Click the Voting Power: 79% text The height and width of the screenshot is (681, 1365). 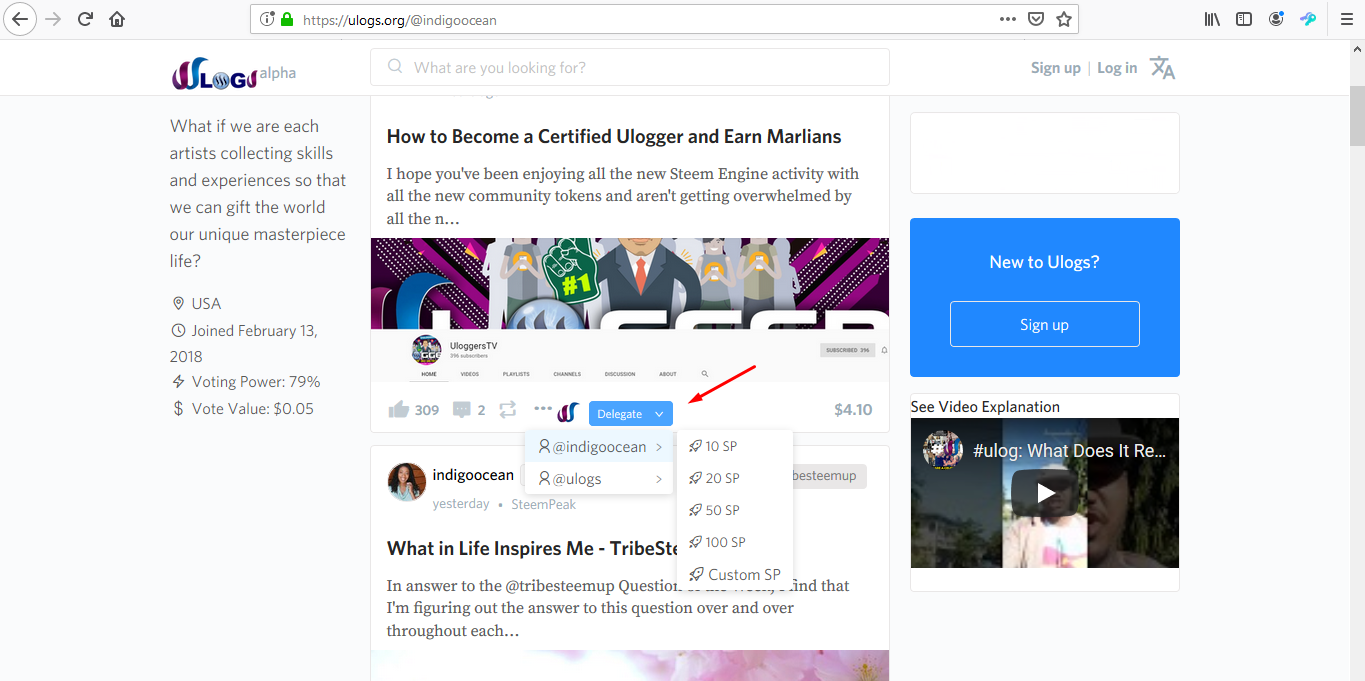256,382
